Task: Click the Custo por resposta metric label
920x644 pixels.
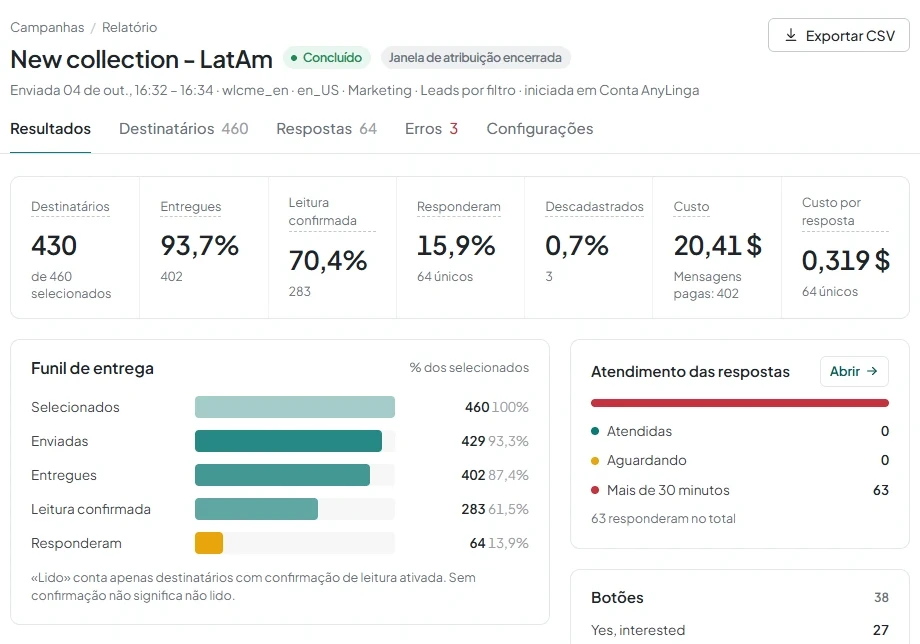Action: point(831,212)
